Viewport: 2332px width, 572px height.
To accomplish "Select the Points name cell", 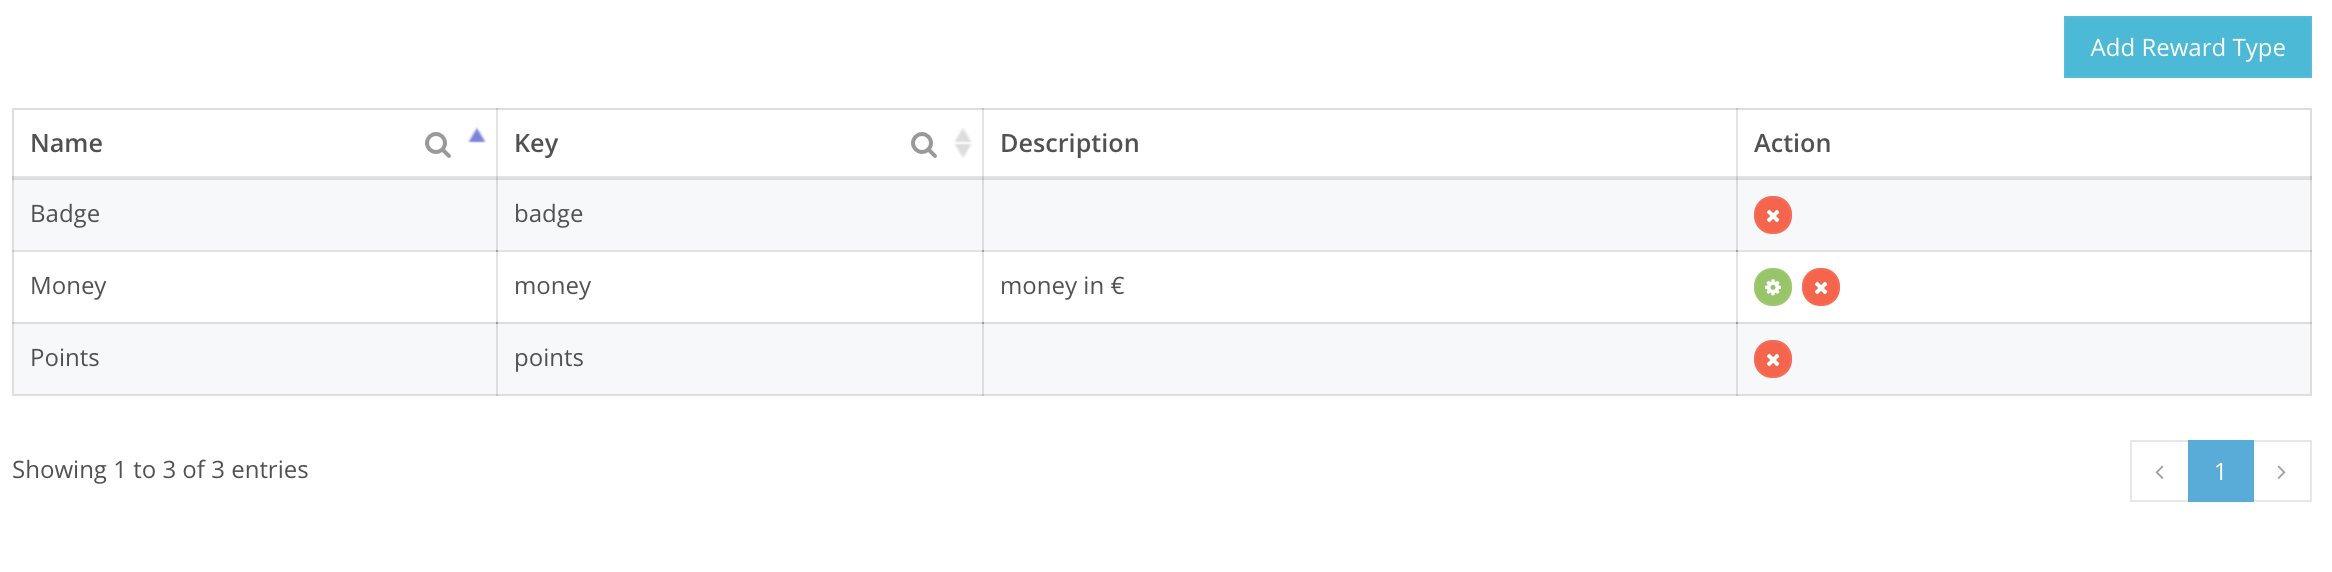I will click(x=65, y=358).
